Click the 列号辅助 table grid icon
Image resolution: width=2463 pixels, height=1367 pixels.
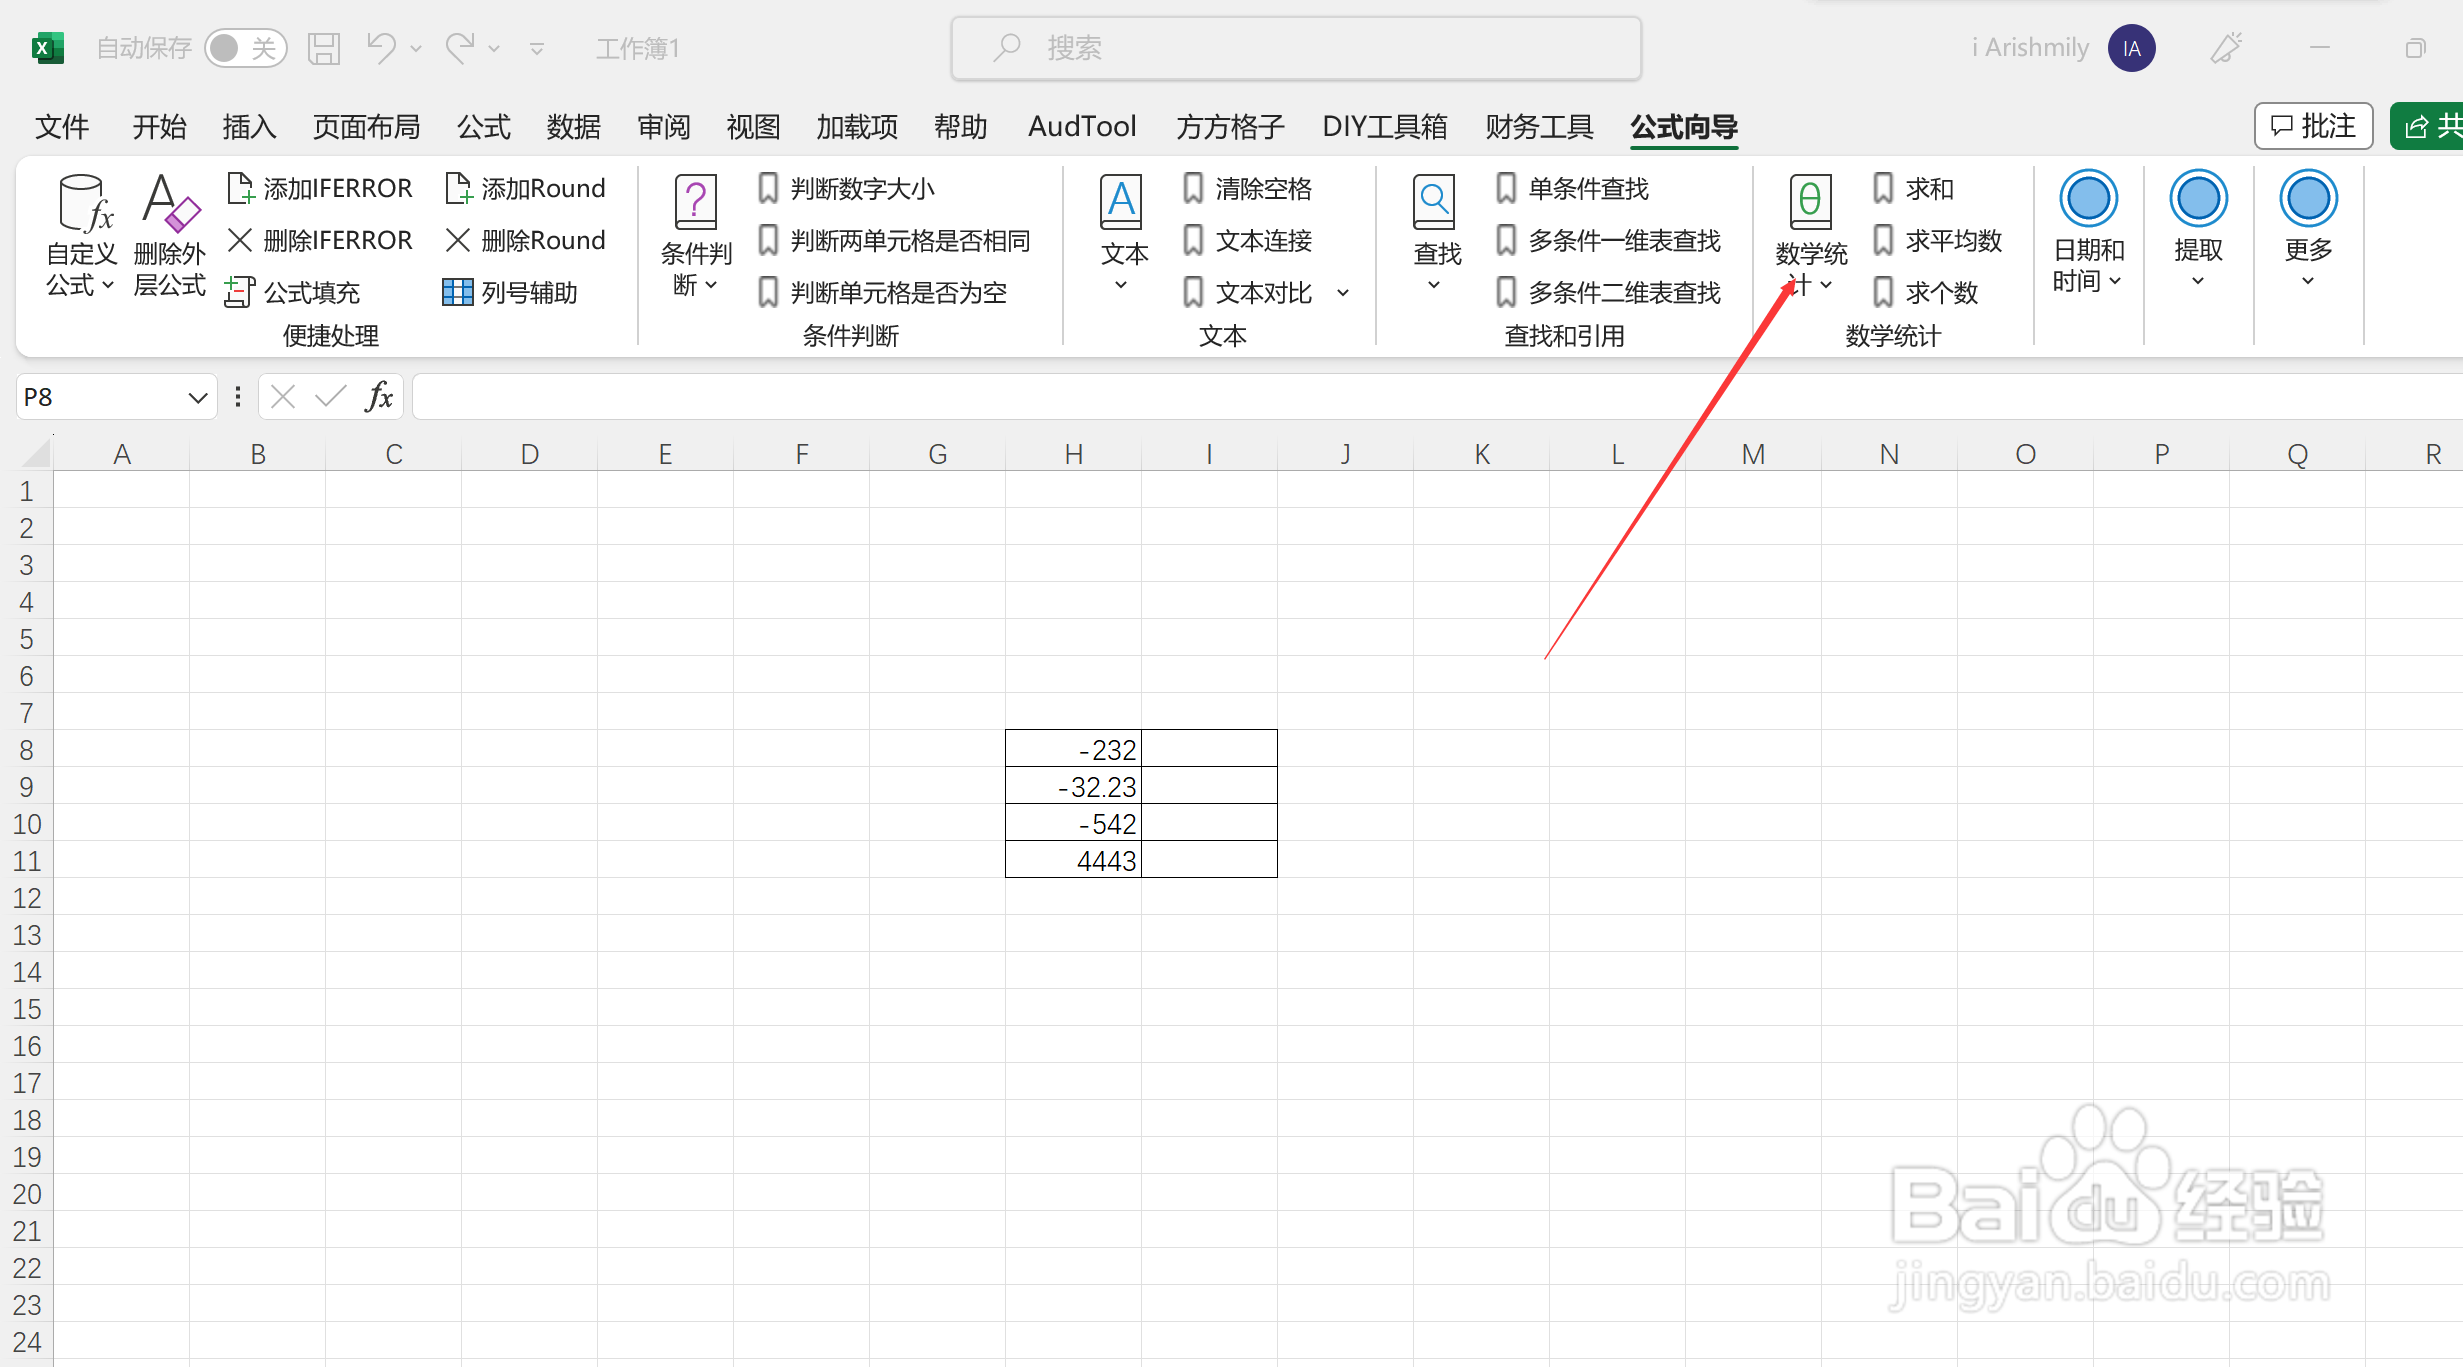tap(457, 292)
